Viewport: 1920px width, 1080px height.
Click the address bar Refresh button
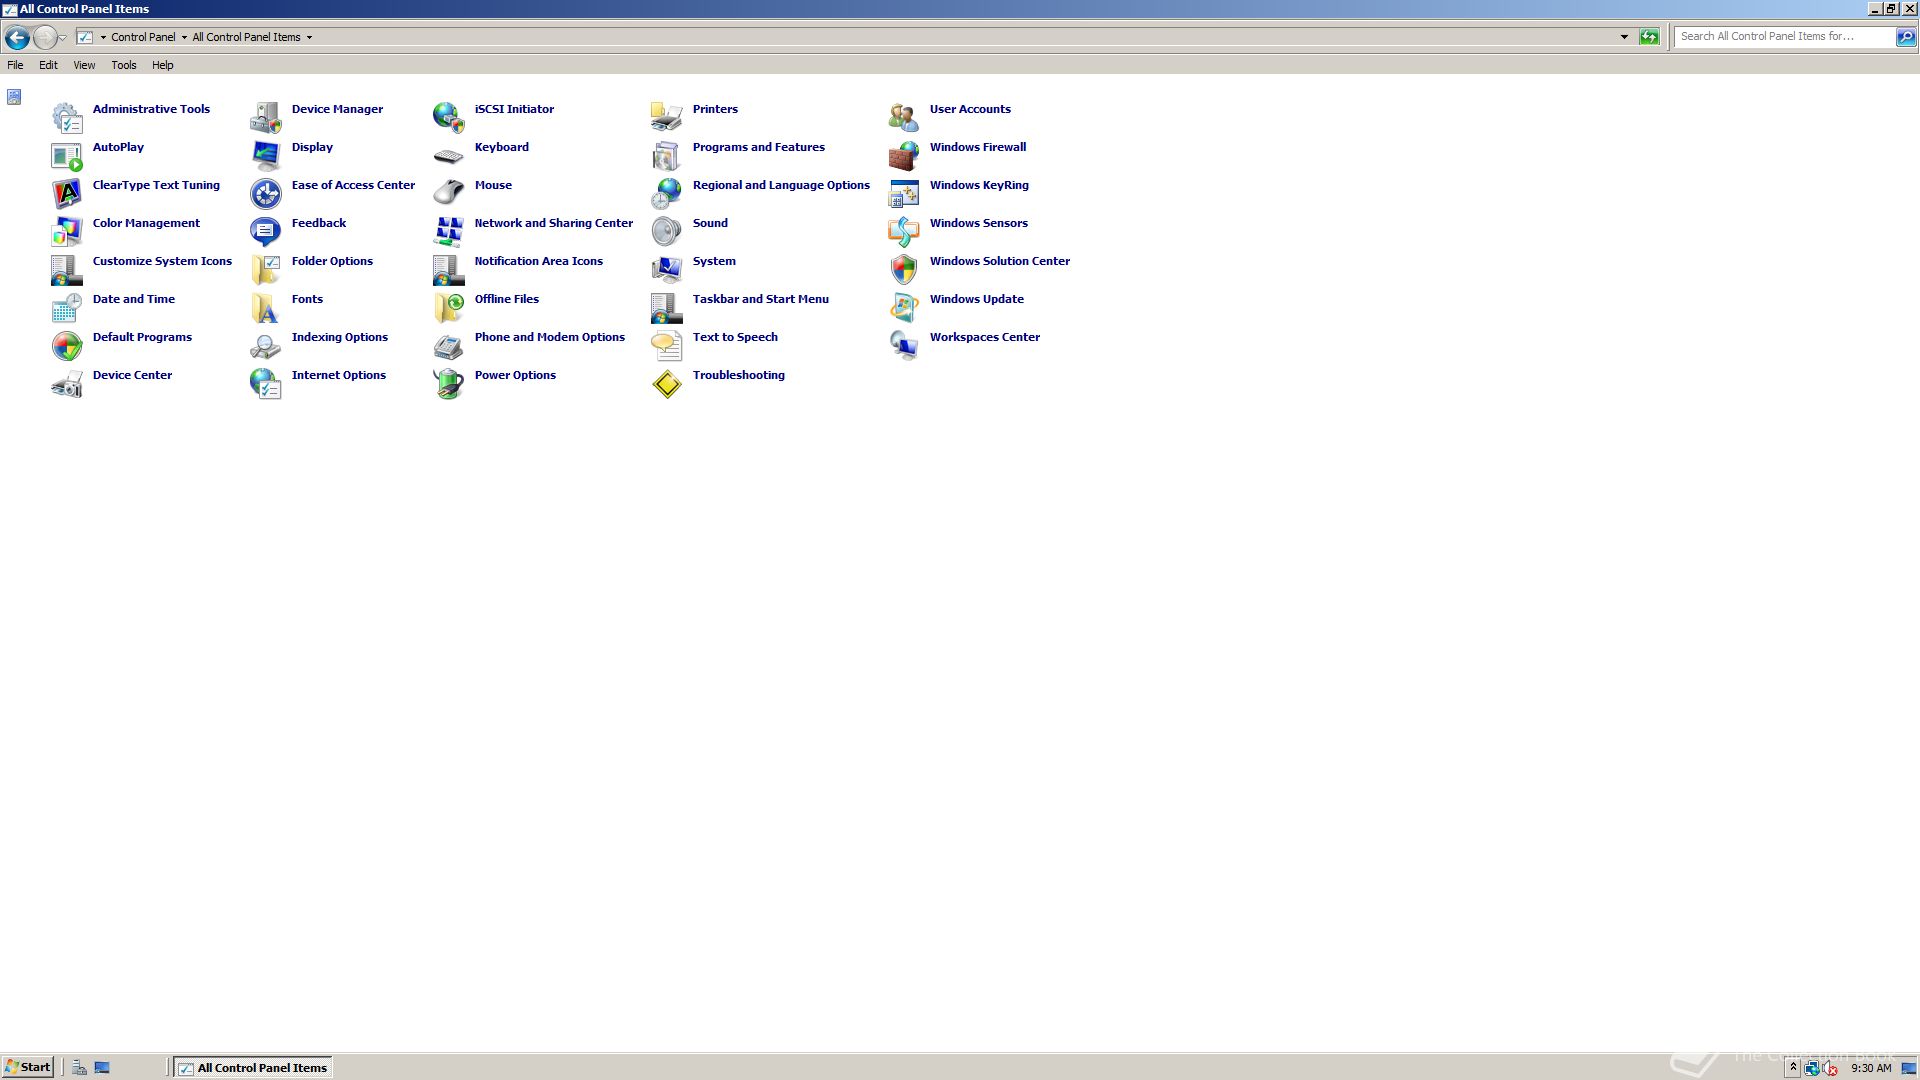coord(1649,37)
